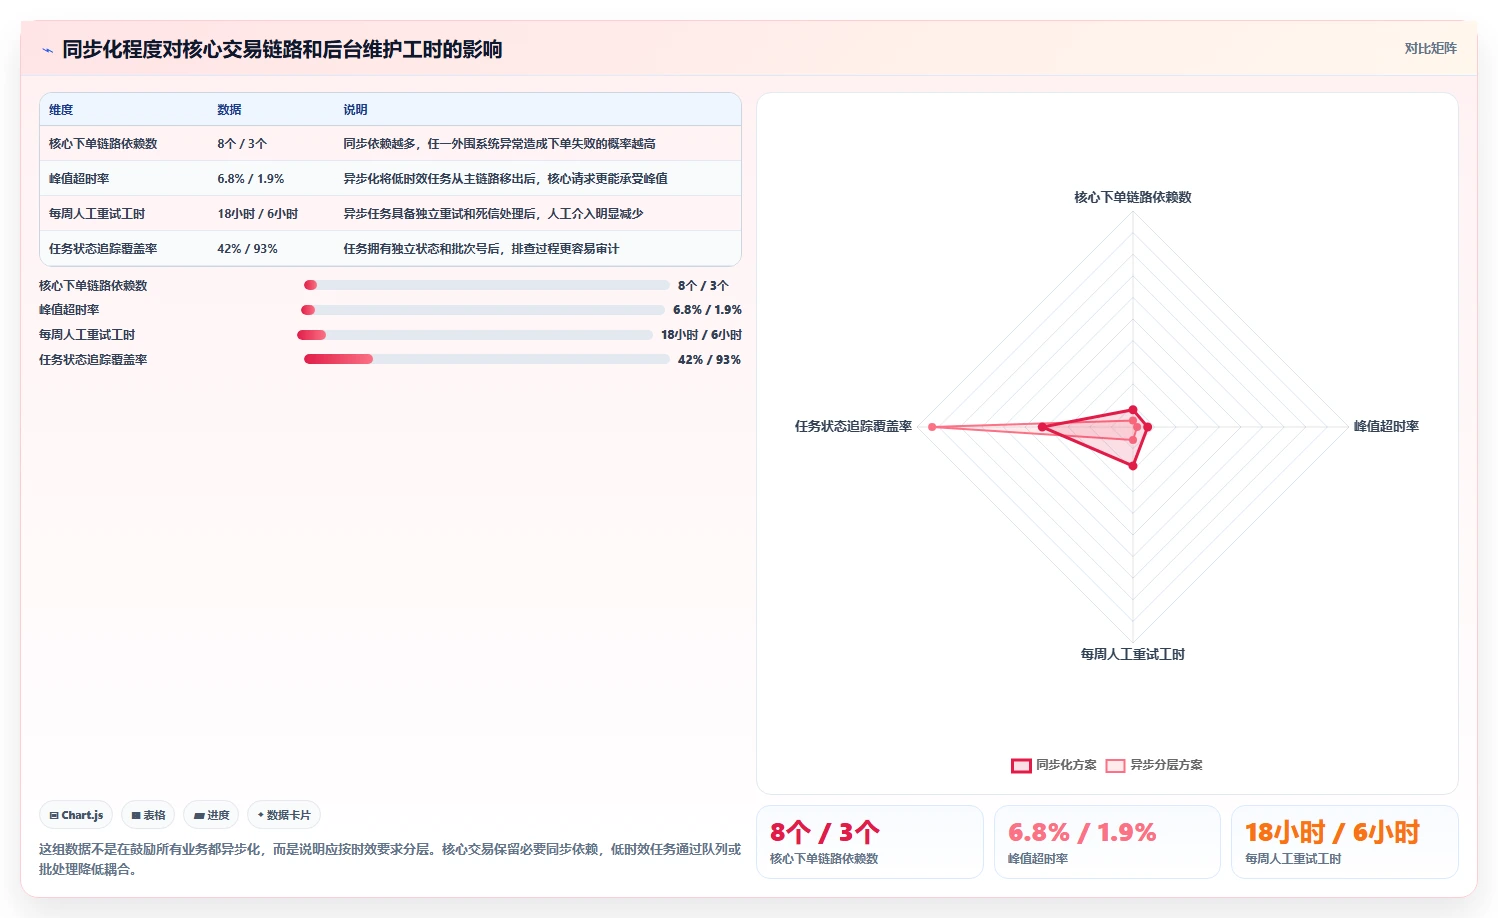Image resolution: width=1498 pixels, height=918 pixels.
Task: Click the radar data point on 任务状态追踪覆盖率 axis end
Action: [932, 427]
